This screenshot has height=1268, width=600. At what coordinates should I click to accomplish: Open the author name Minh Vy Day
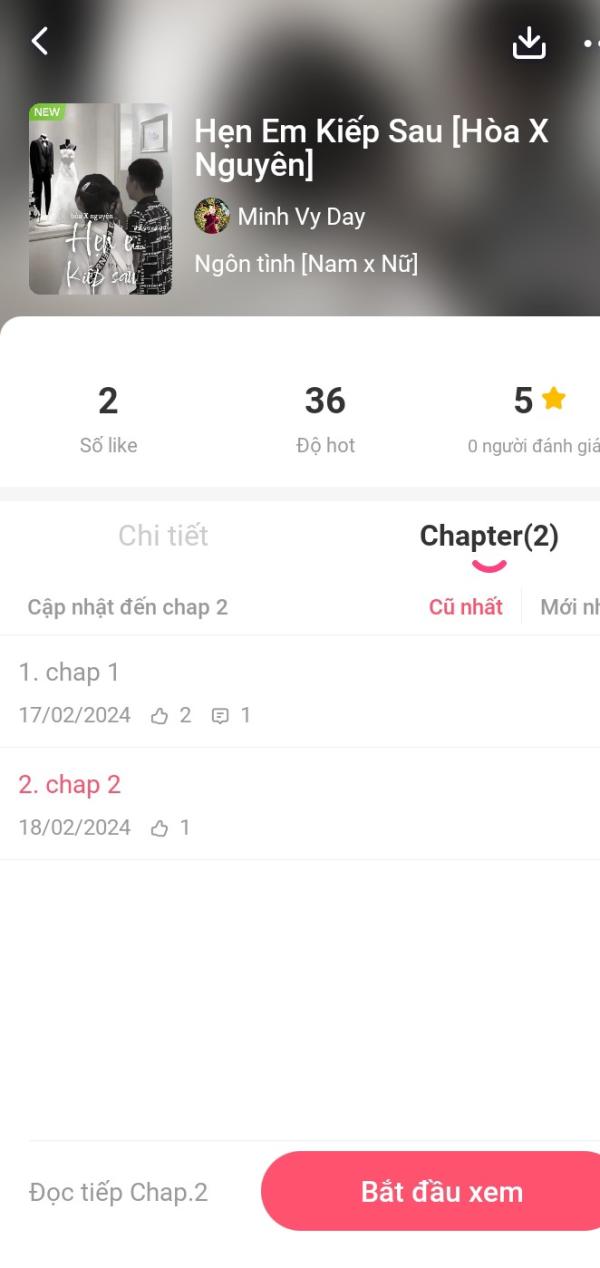click(301, 217)
